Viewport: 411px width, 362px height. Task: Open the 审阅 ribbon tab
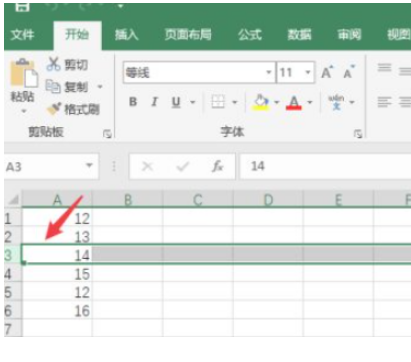pos(349,35)
